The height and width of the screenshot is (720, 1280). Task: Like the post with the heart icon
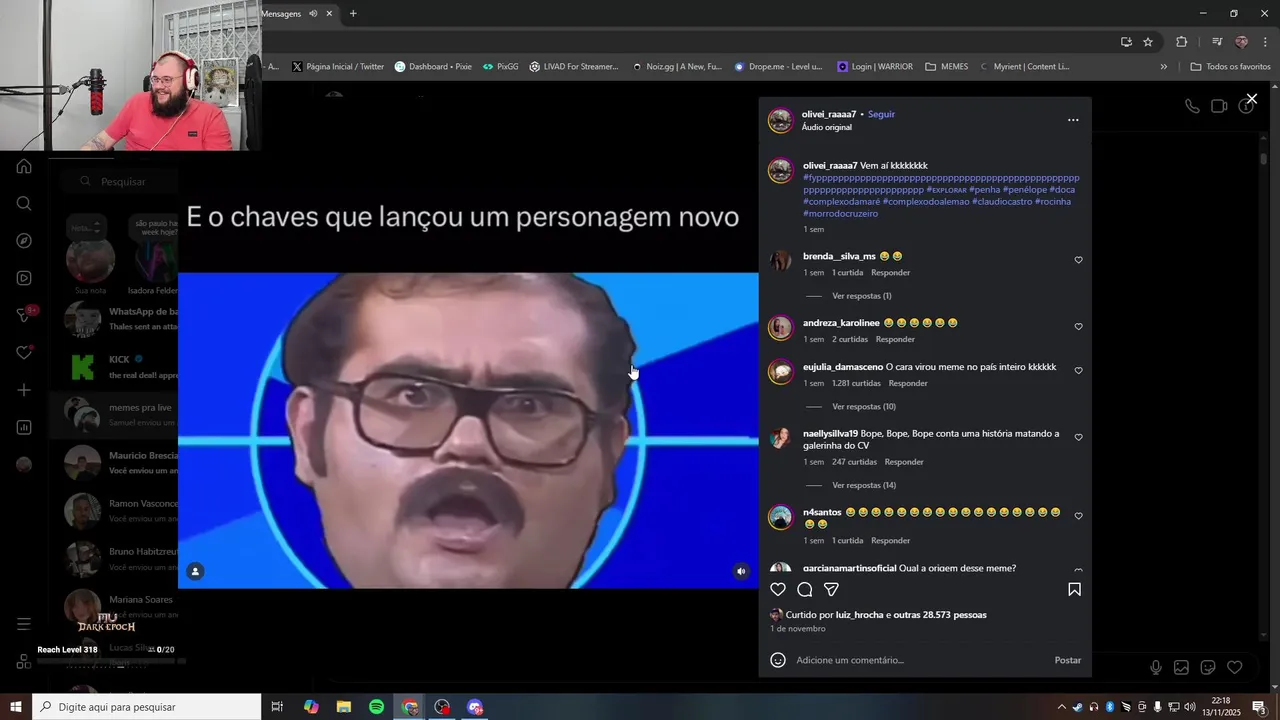778,589
